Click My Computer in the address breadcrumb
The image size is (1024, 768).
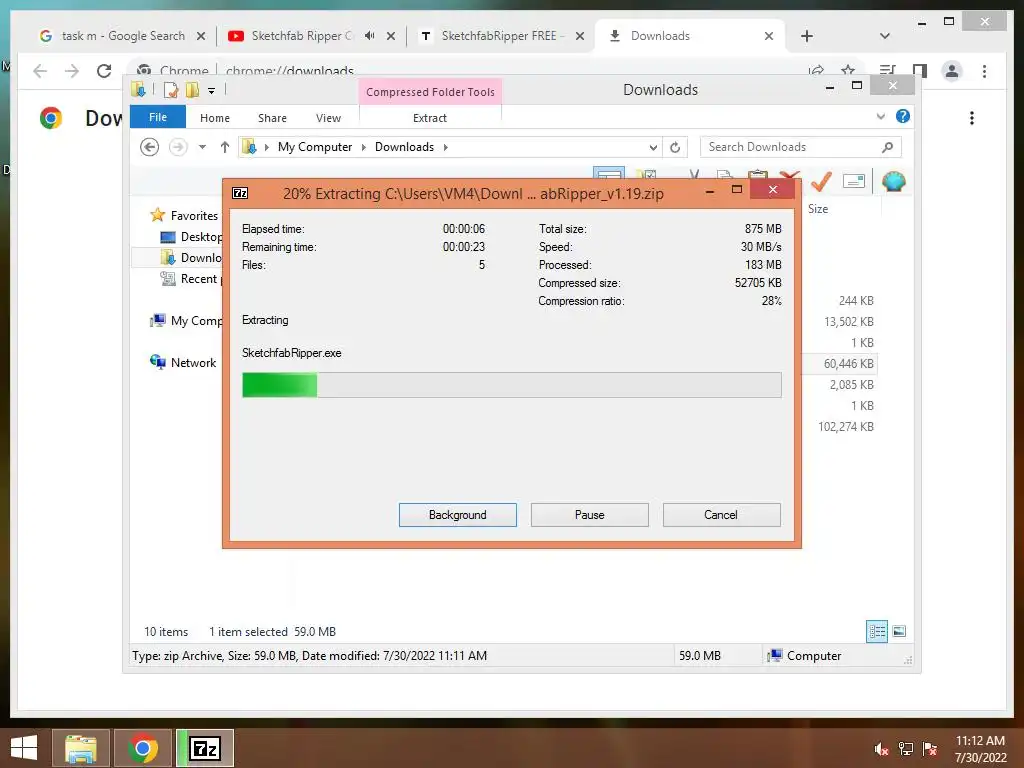[315, 147]
